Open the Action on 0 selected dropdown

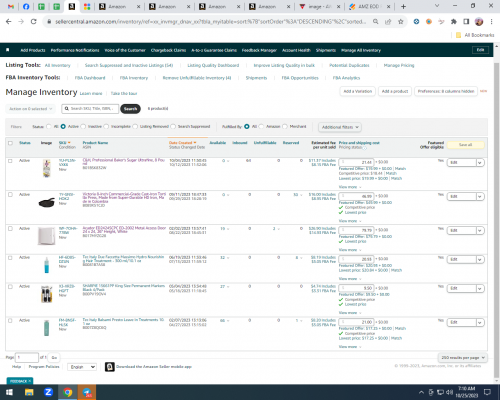30,109
